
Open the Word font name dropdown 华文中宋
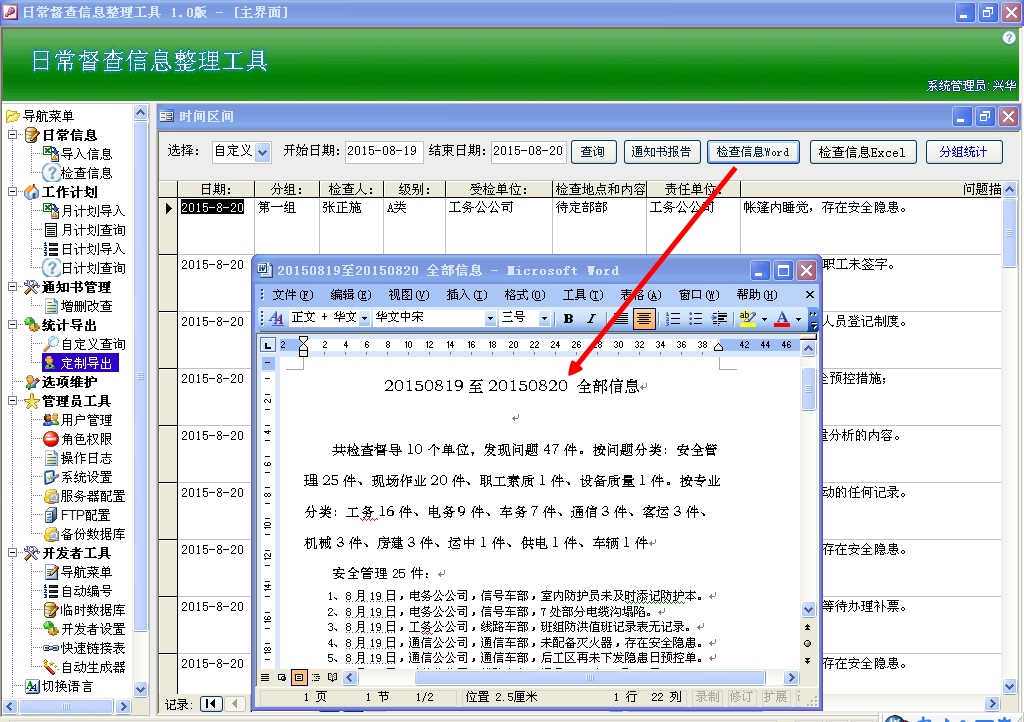(x=490, y=319)
